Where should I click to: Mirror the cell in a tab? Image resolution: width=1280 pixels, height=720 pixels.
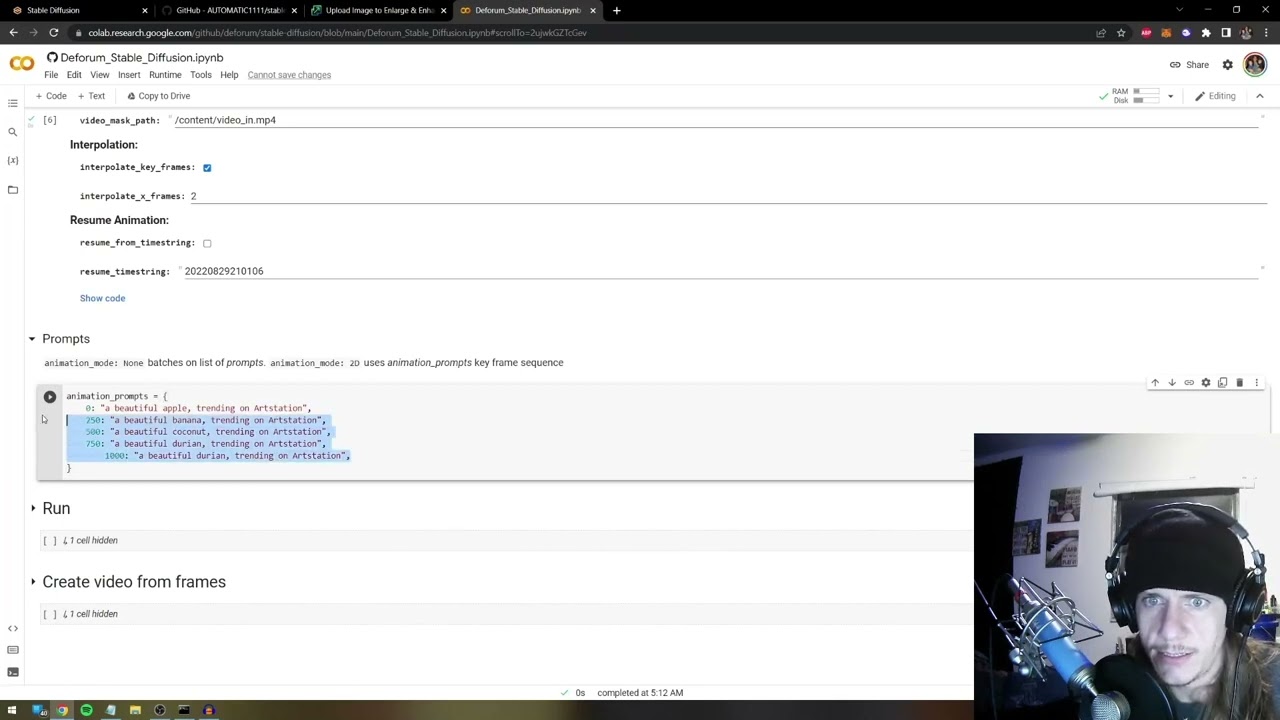click(x=1223, y=383)
